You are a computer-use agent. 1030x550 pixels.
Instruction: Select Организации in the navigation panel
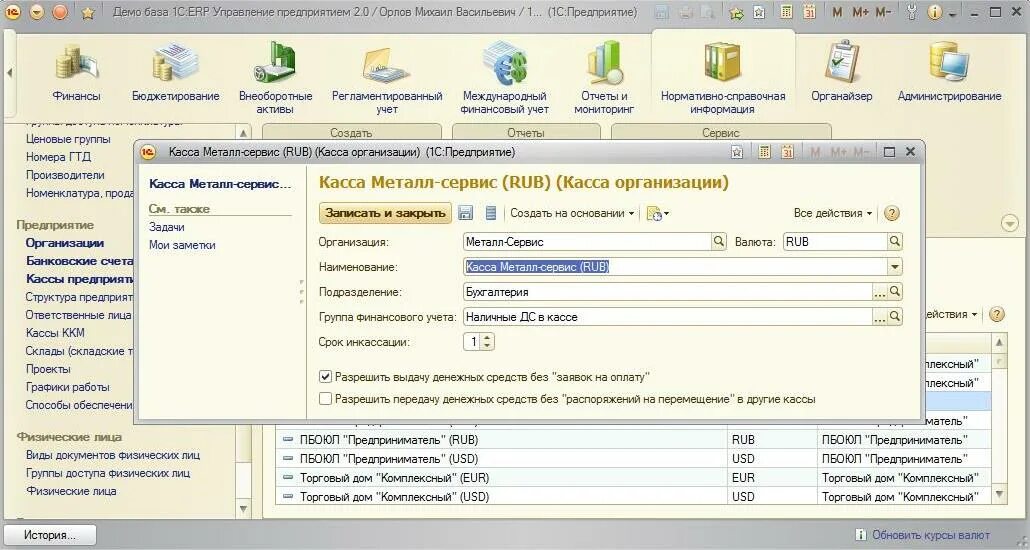coord(65,242)
